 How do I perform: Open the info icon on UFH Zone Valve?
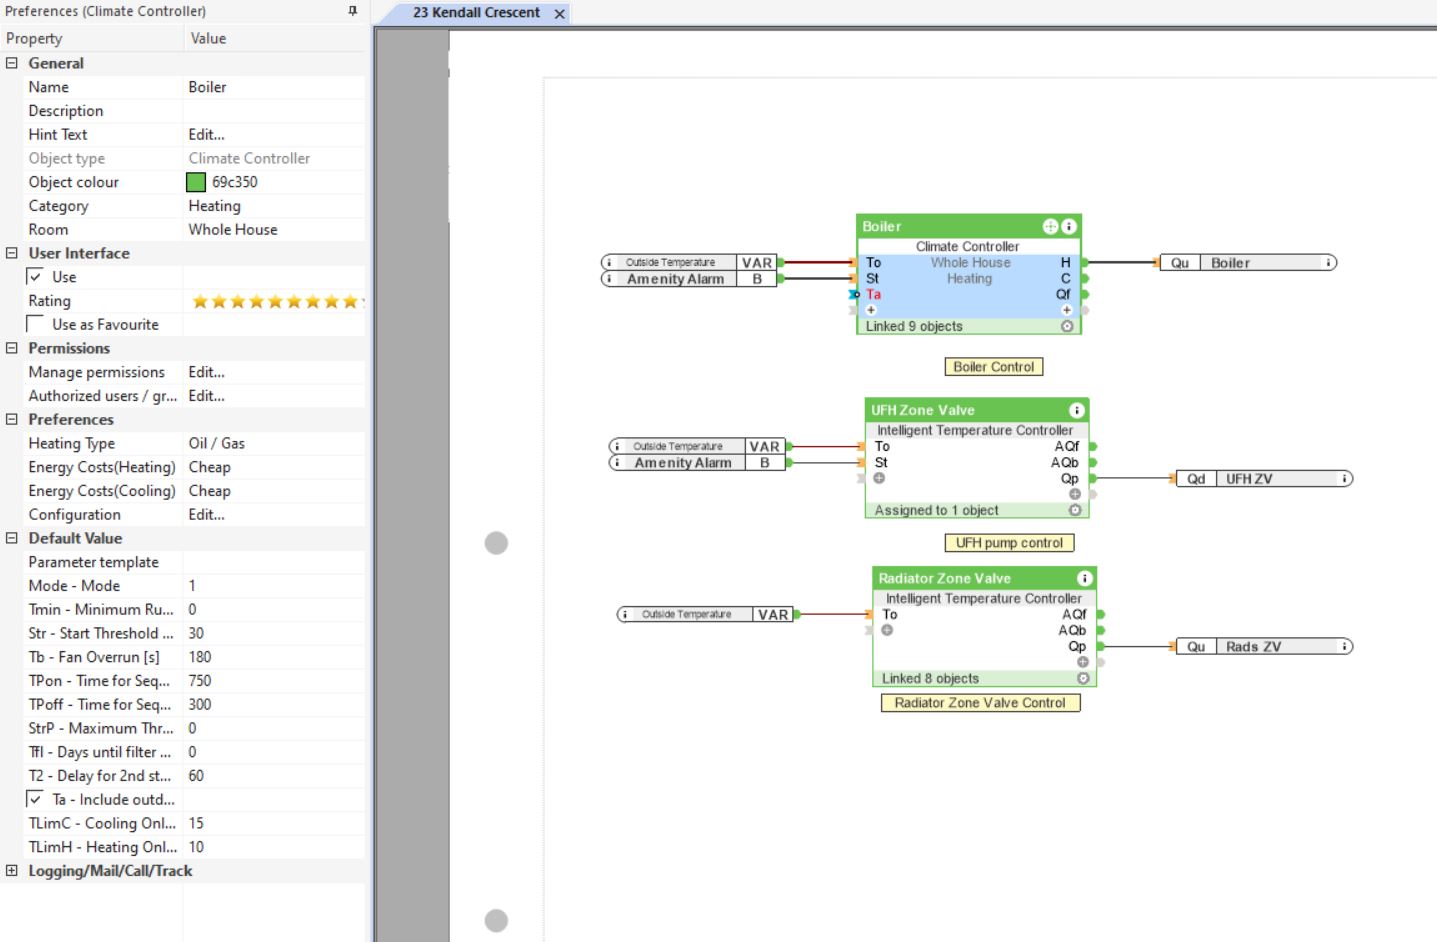click(1076, 410)
